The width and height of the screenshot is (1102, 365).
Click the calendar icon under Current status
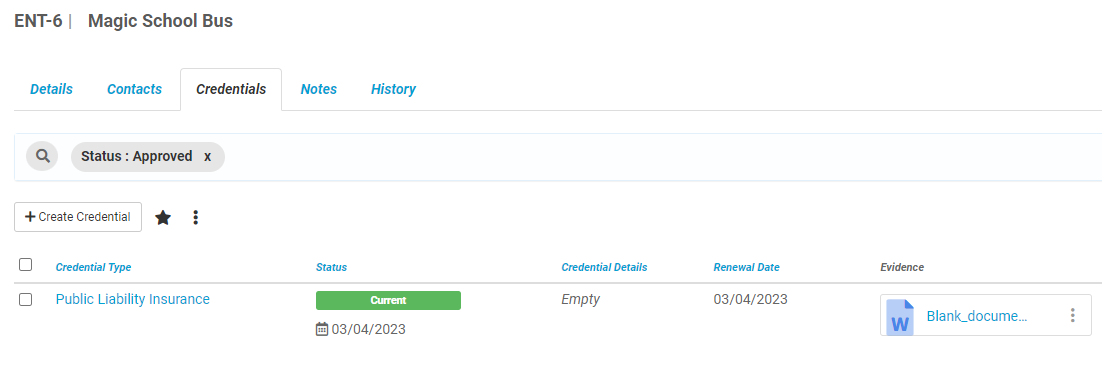point(322,328)
